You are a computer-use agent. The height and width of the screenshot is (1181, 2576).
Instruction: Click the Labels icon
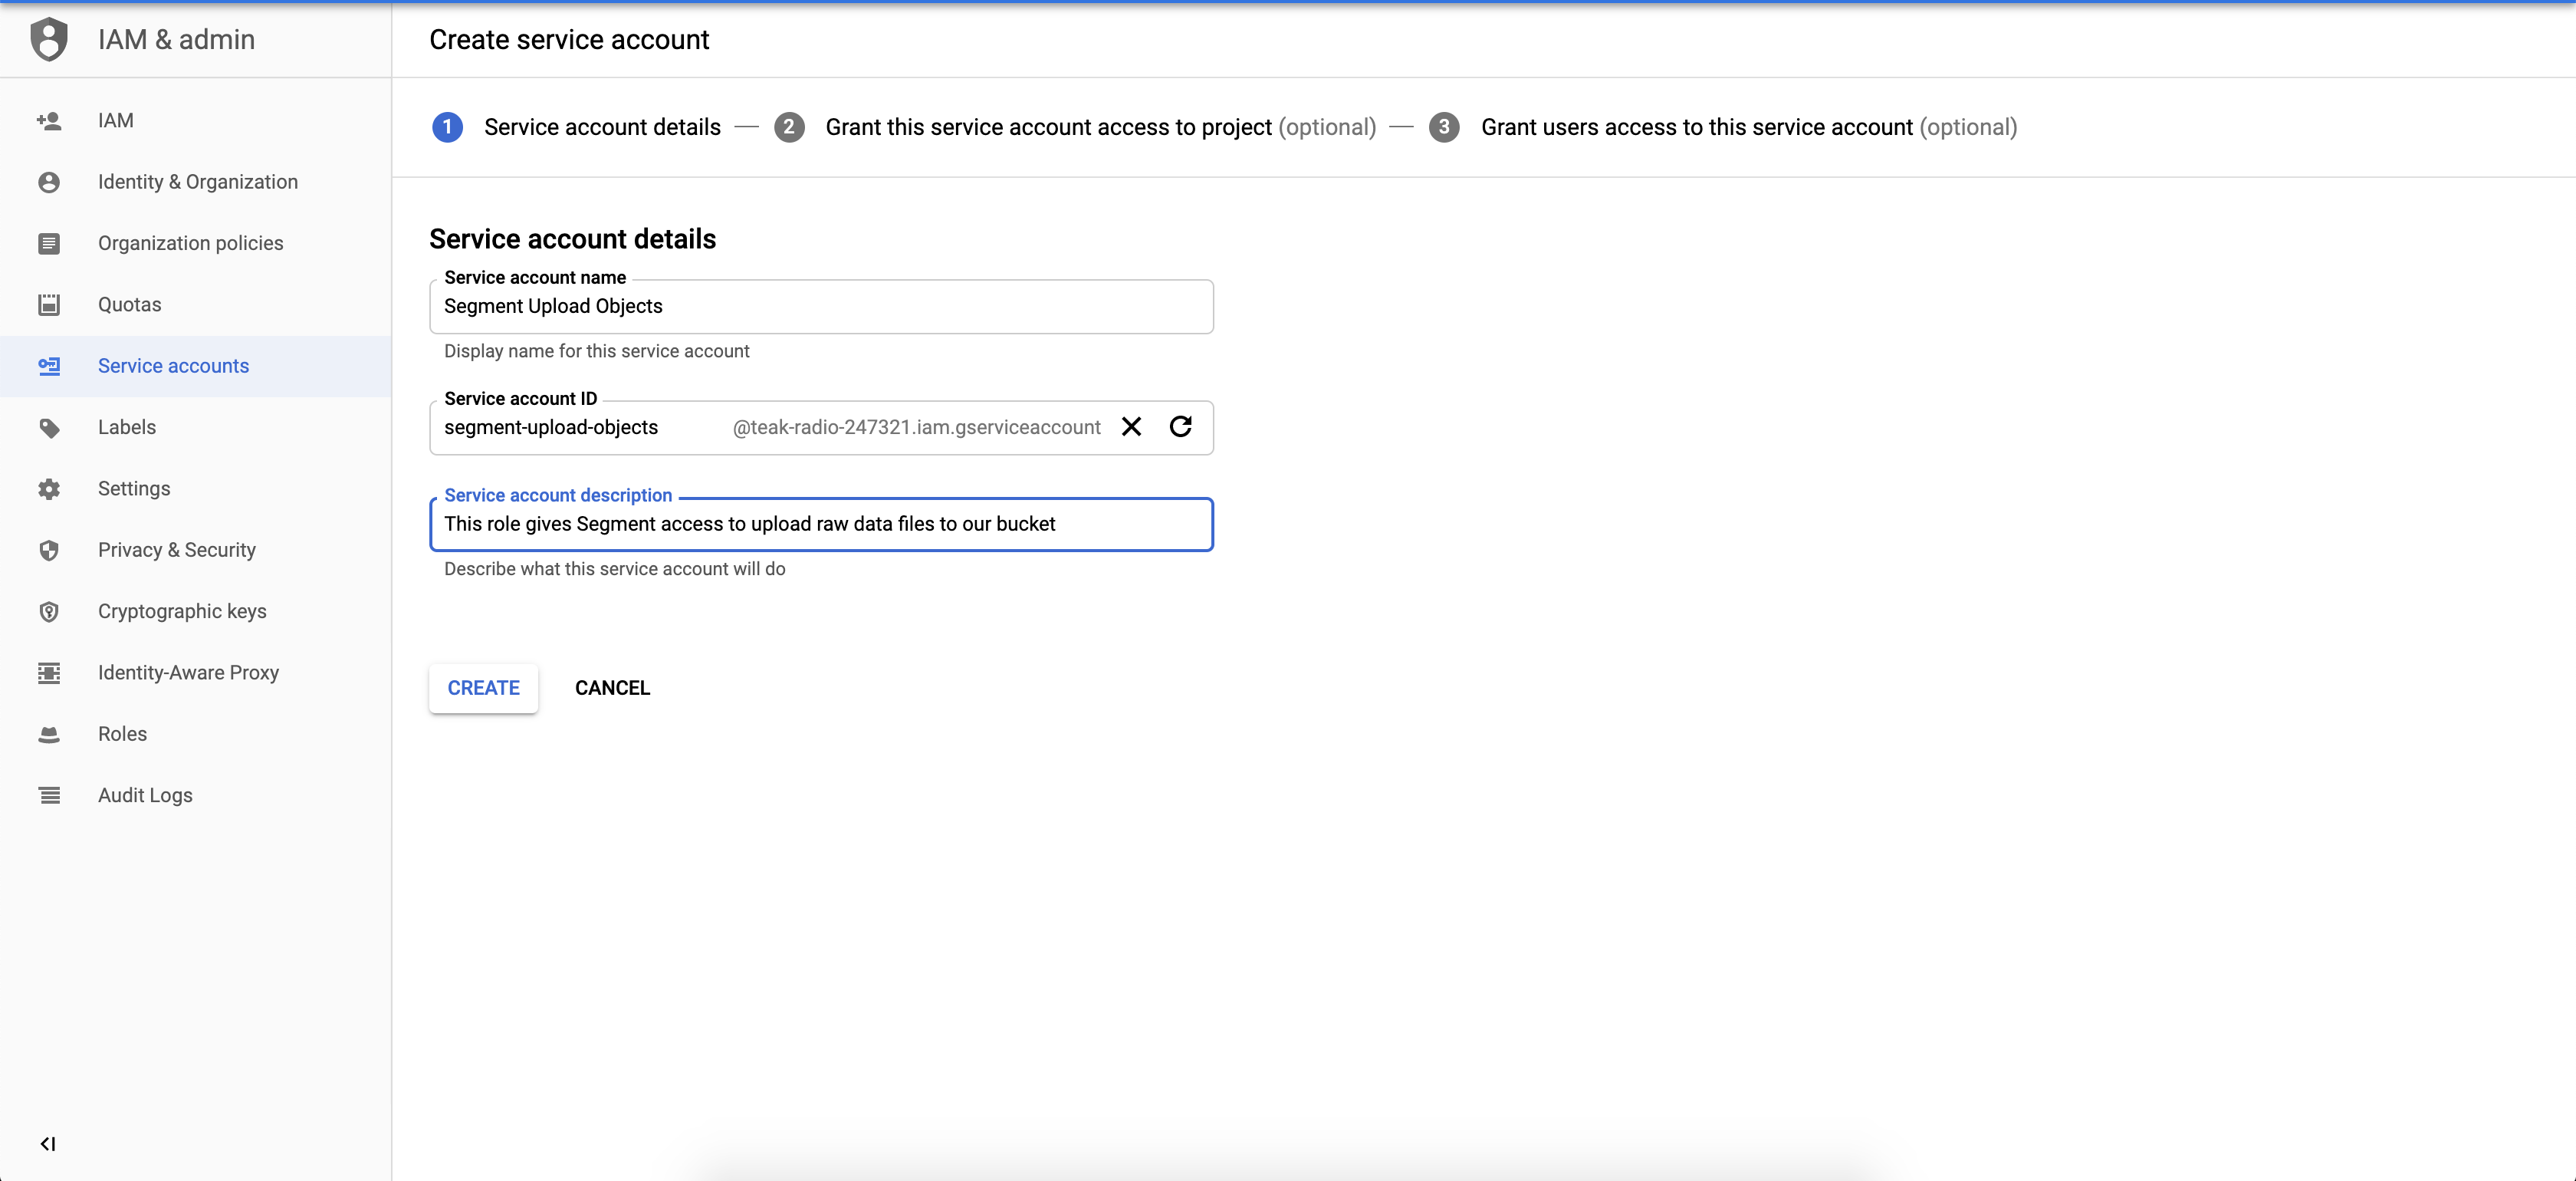click(49, 427)
